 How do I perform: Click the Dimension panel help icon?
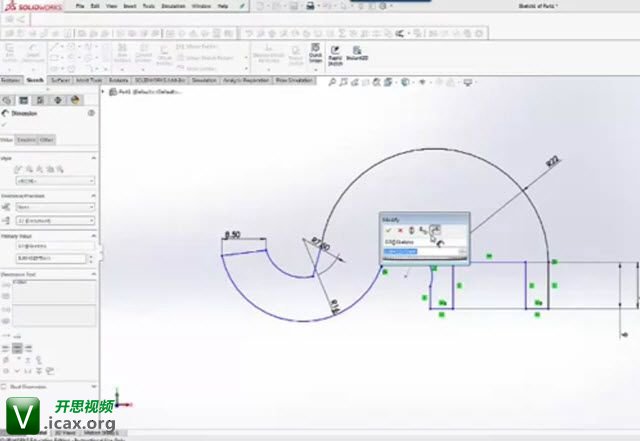91,113
